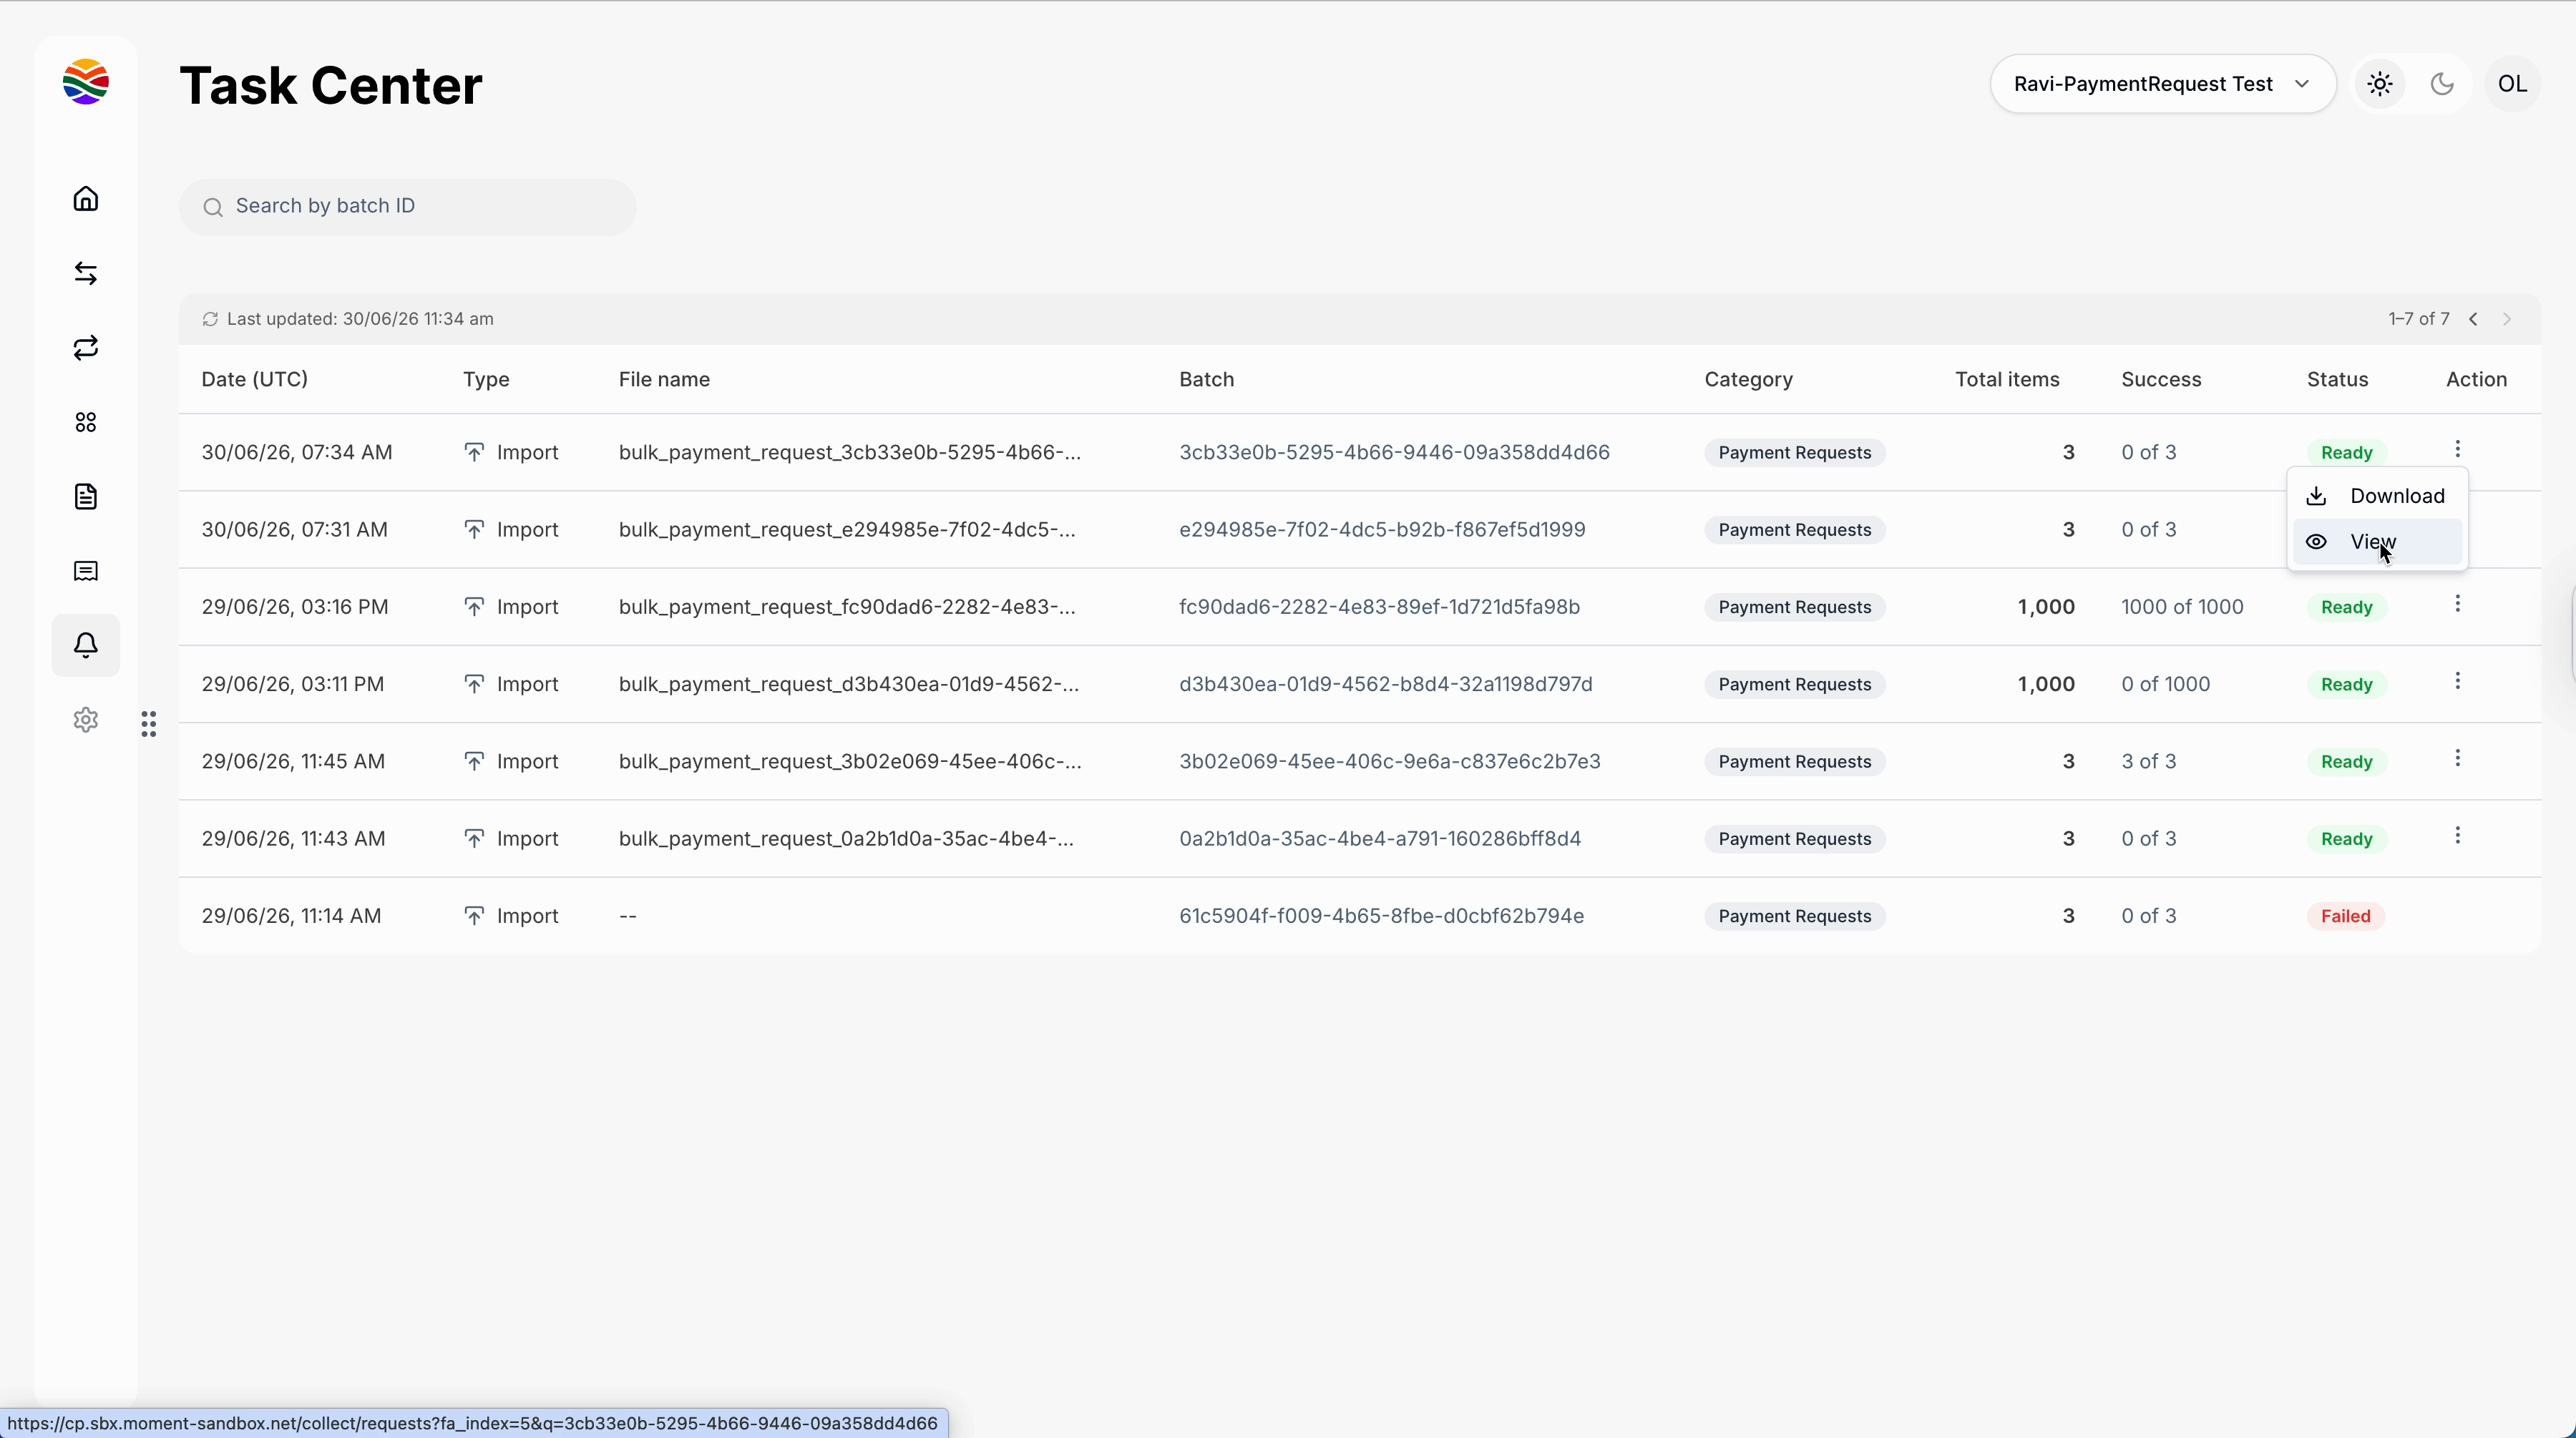Click the magnifier icon in the search box

pos(213,207)
